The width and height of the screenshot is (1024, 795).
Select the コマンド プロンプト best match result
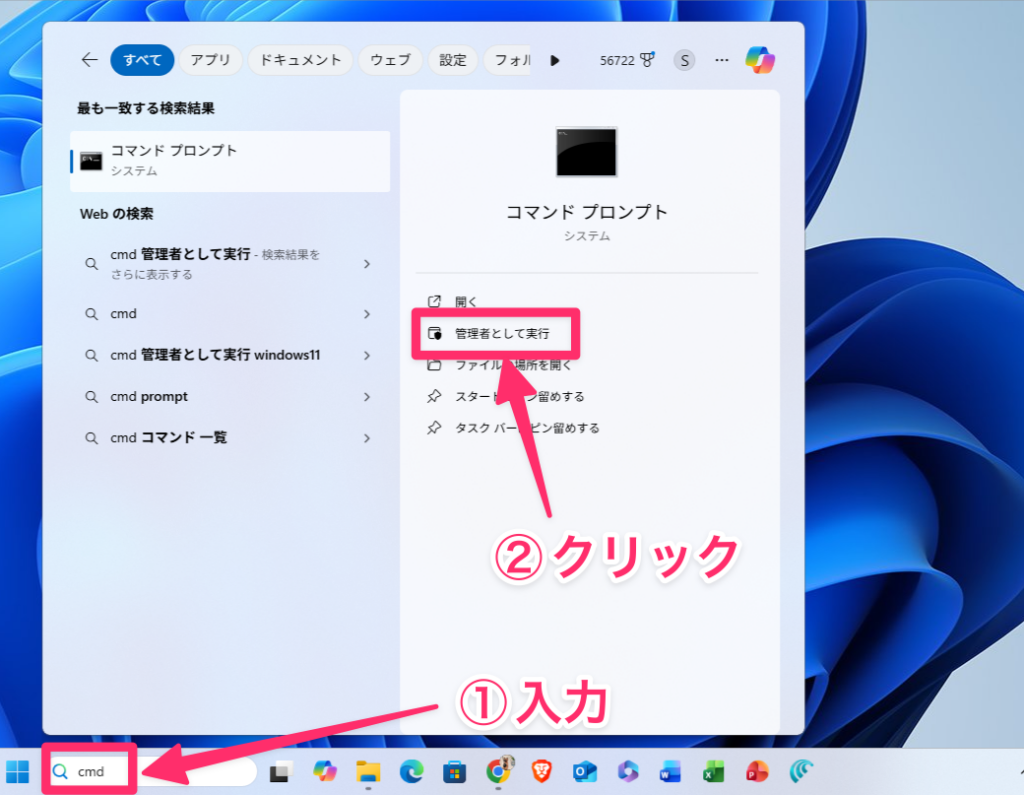(230, 160)
